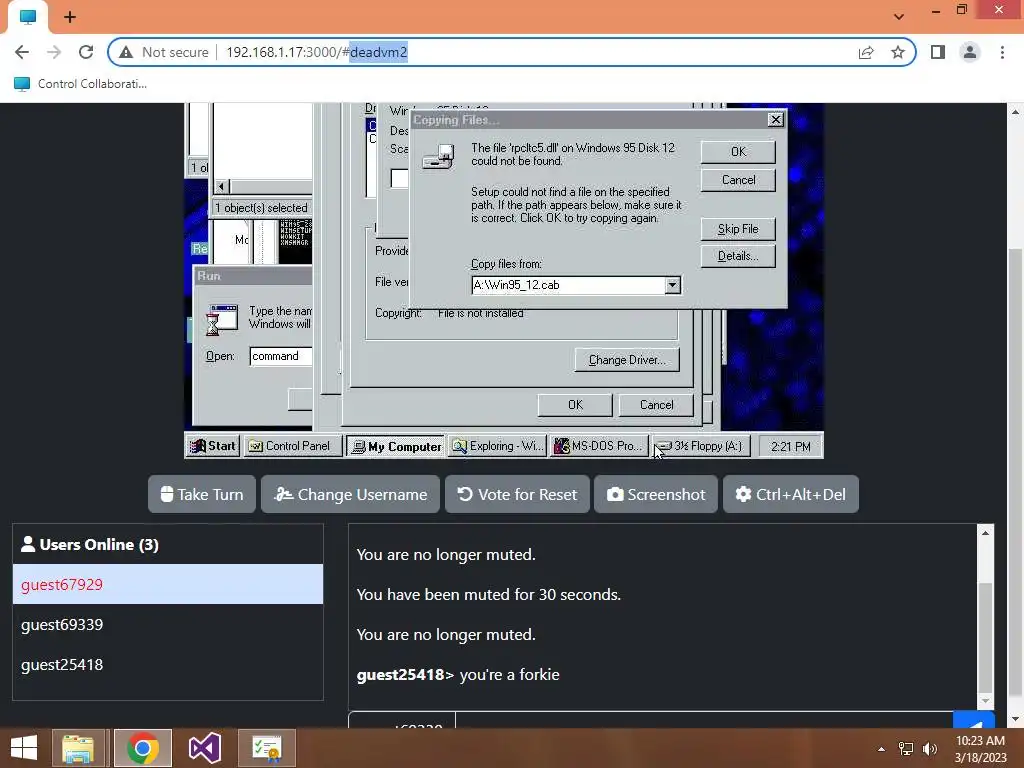Click the Take Turn button
1024x768 pixels.
click(x=202, y=494)
